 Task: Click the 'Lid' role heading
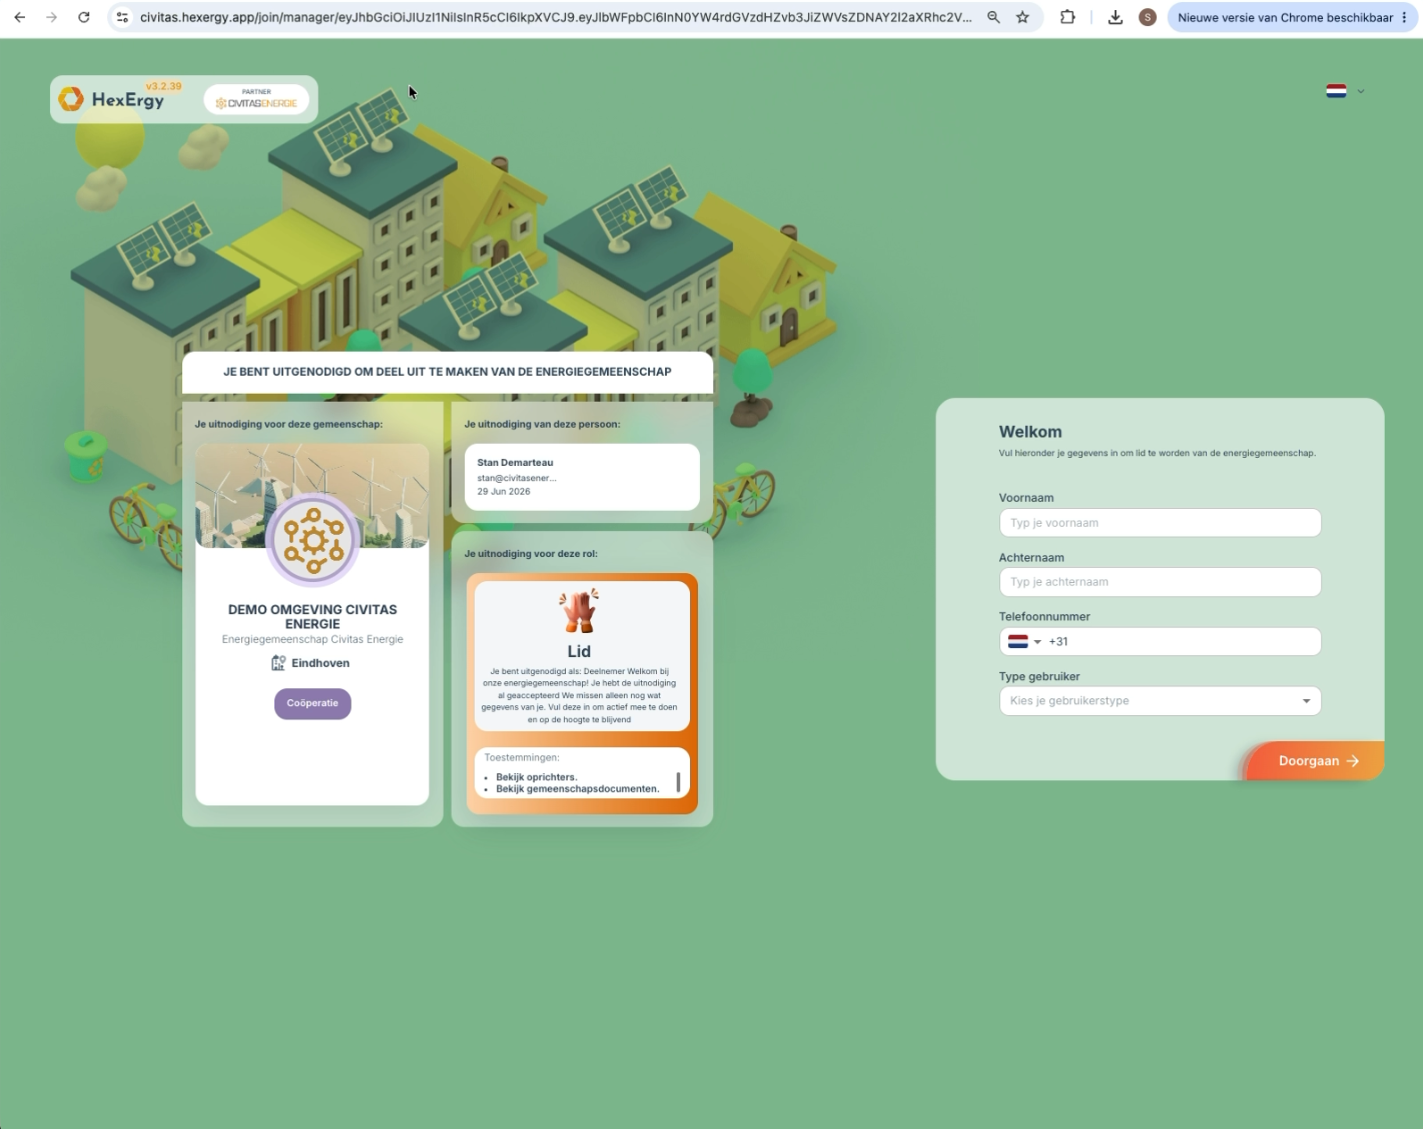pos(579,651)
